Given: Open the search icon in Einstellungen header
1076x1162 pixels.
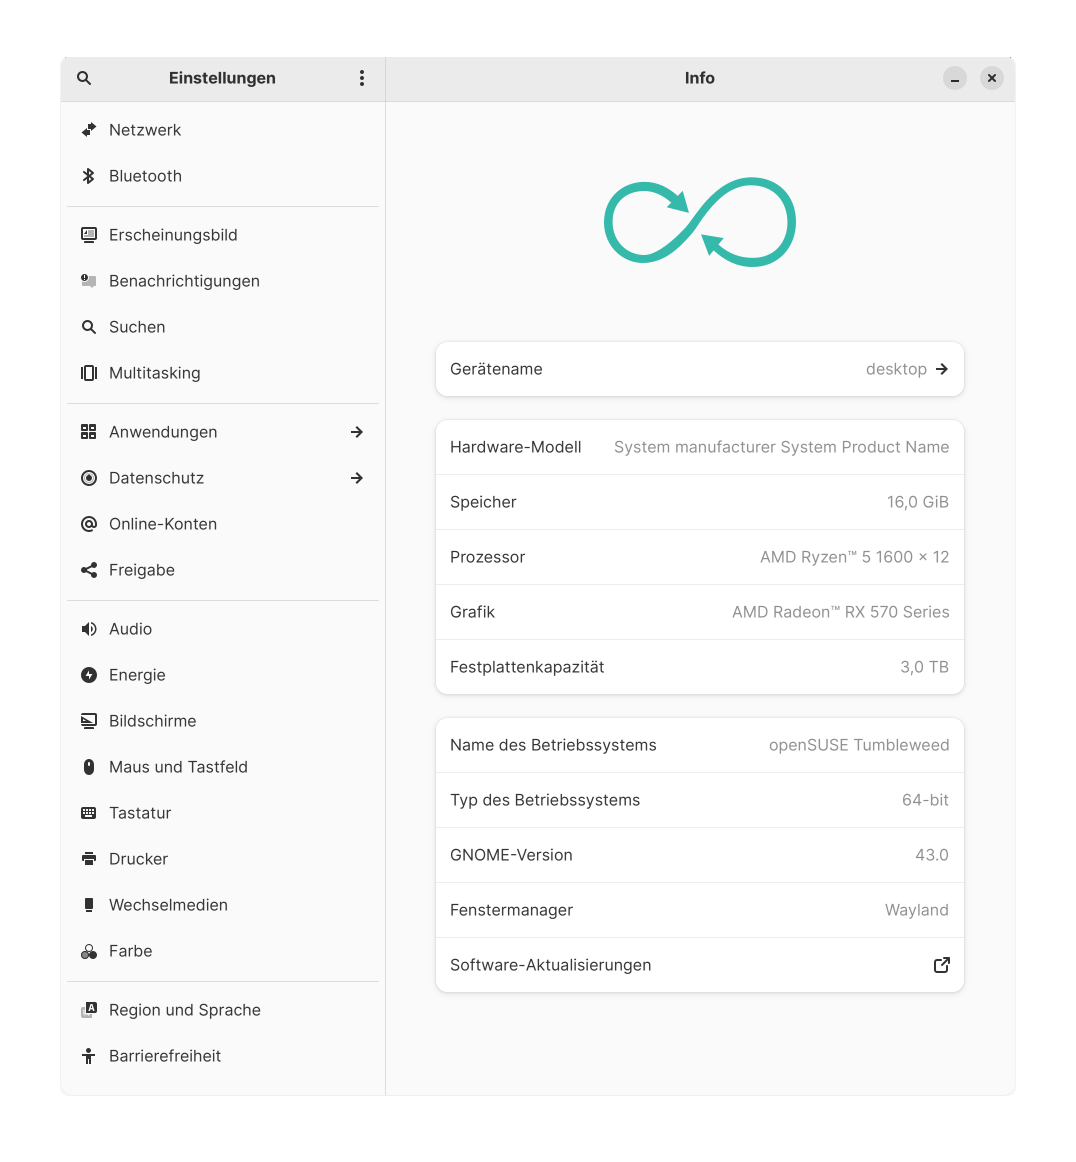Looking at the screenshot, I should click(84, 79).
